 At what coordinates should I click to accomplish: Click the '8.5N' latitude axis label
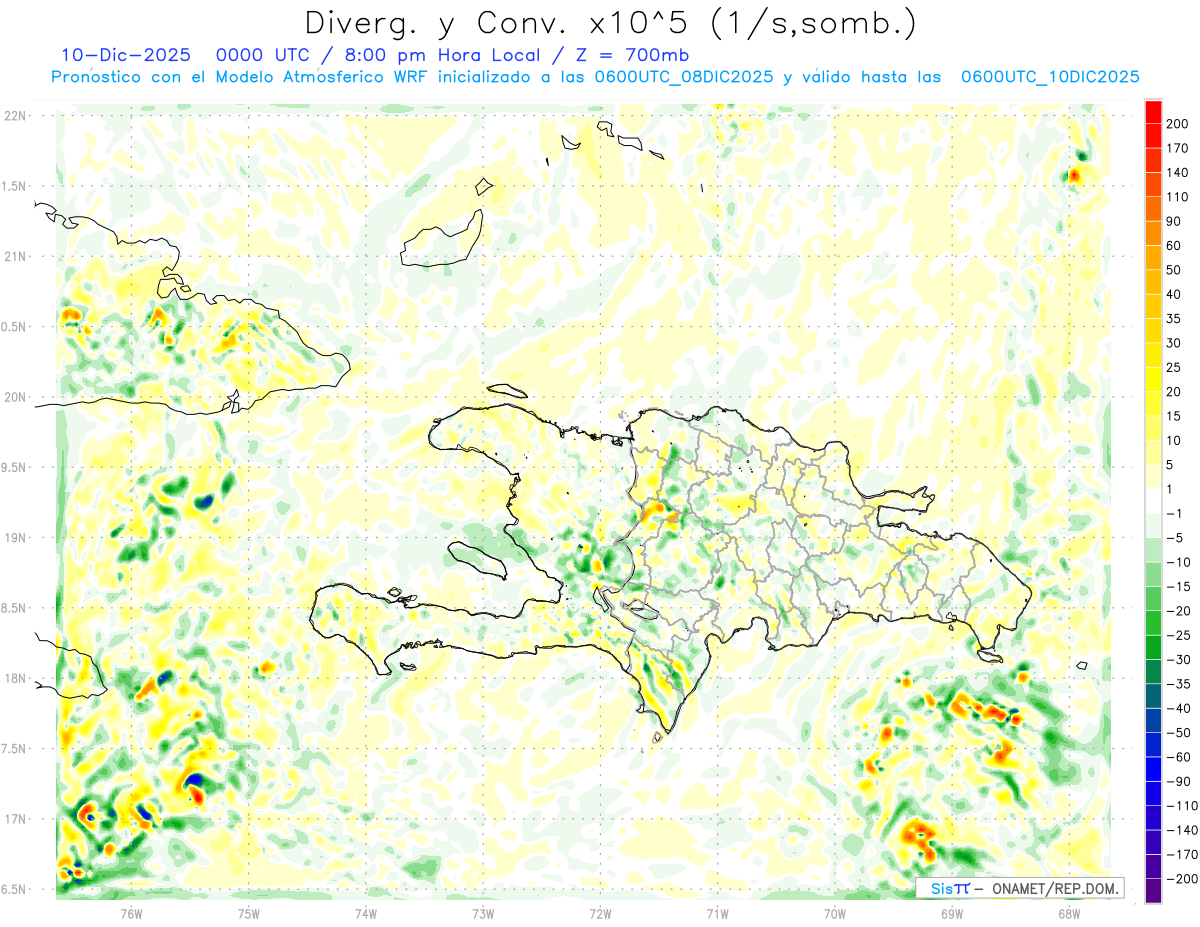(14, 608)
